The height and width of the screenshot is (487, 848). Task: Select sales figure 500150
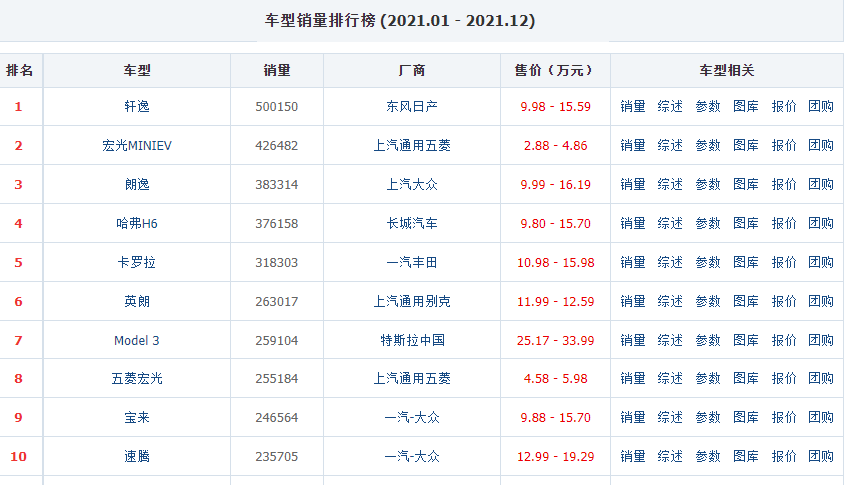click(x=277, y=107)
